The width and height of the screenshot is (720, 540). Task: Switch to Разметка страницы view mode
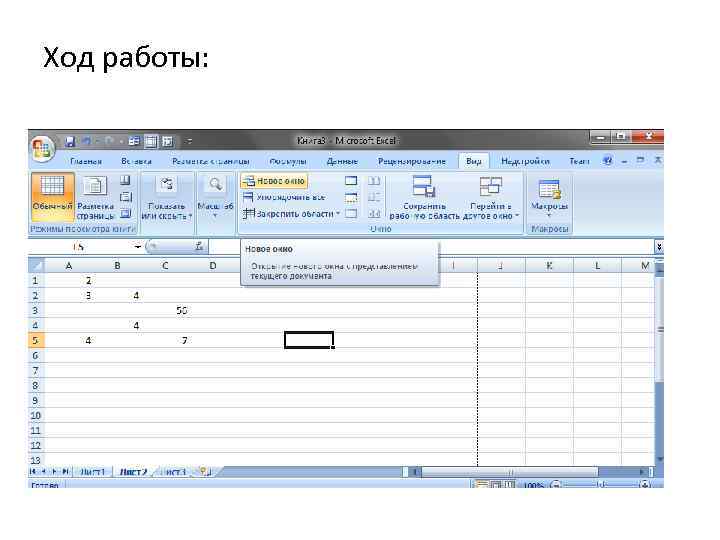(x=95, y=197)
